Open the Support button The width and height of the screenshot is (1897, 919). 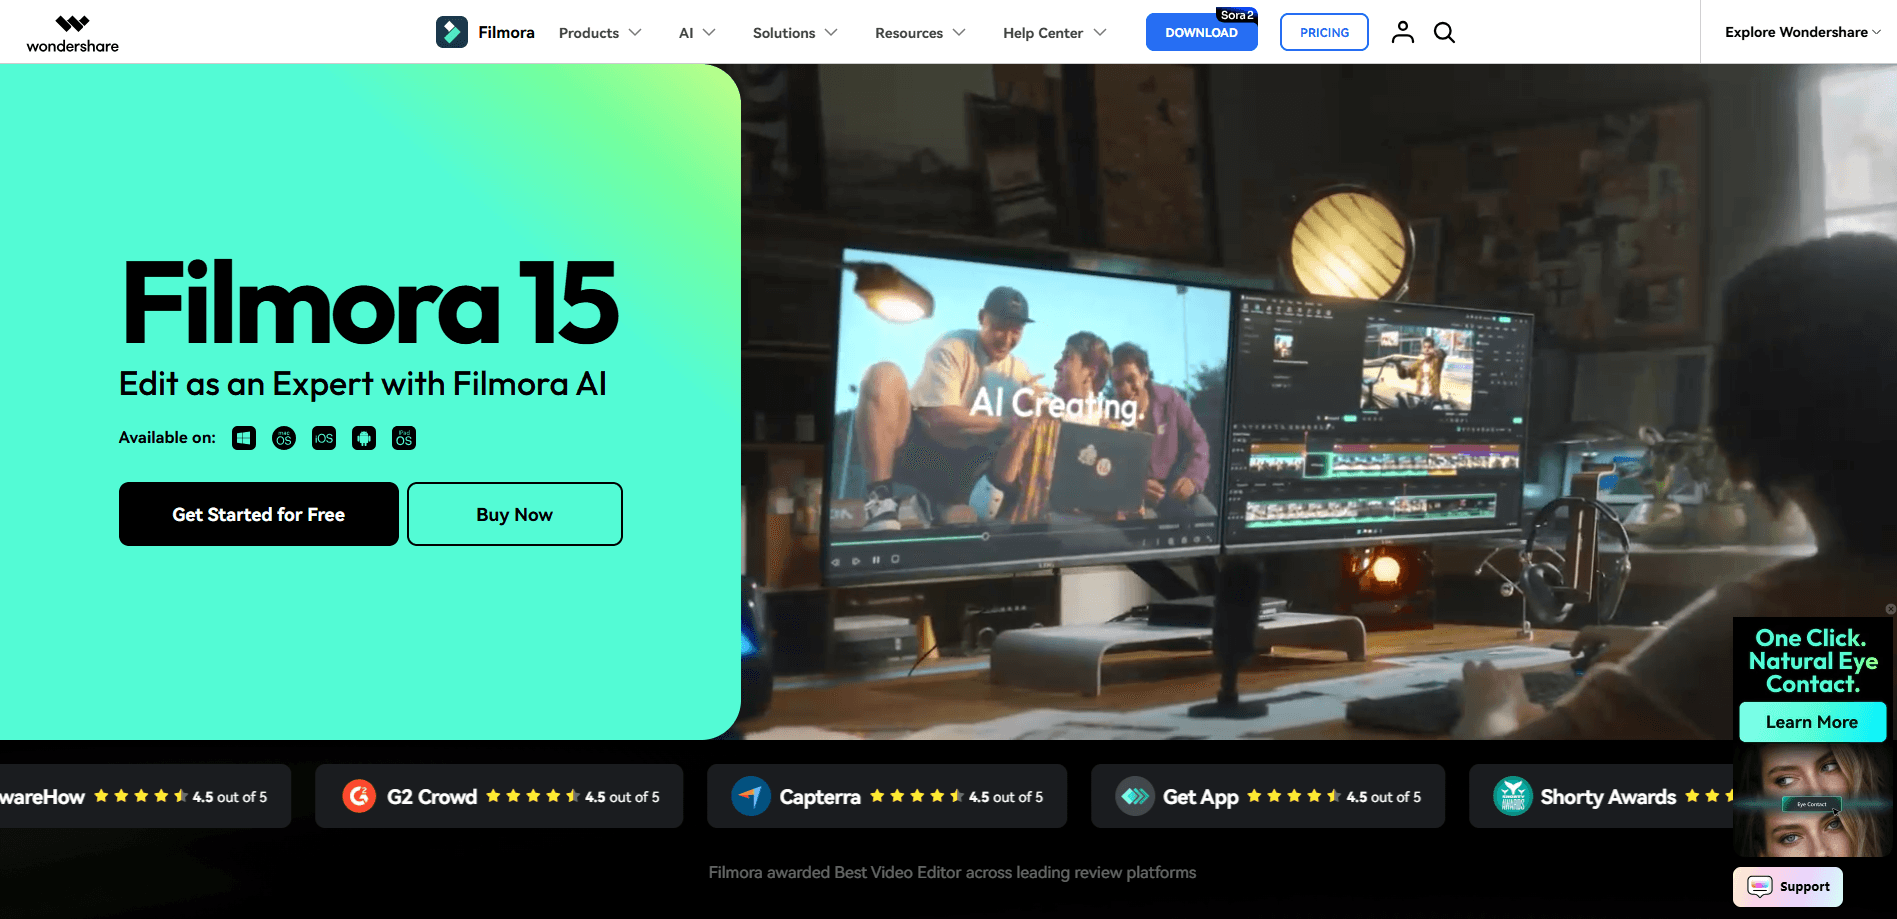coord(1788,886)
